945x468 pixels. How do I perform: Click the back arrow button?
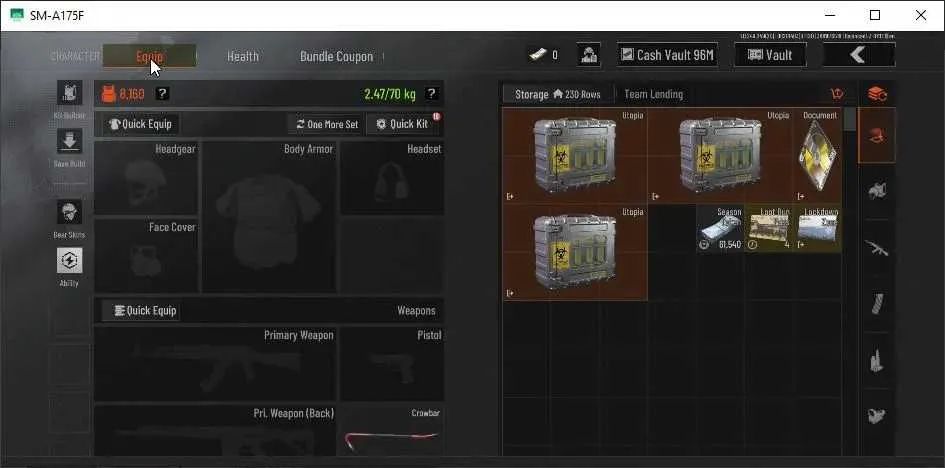coord(859,55)
